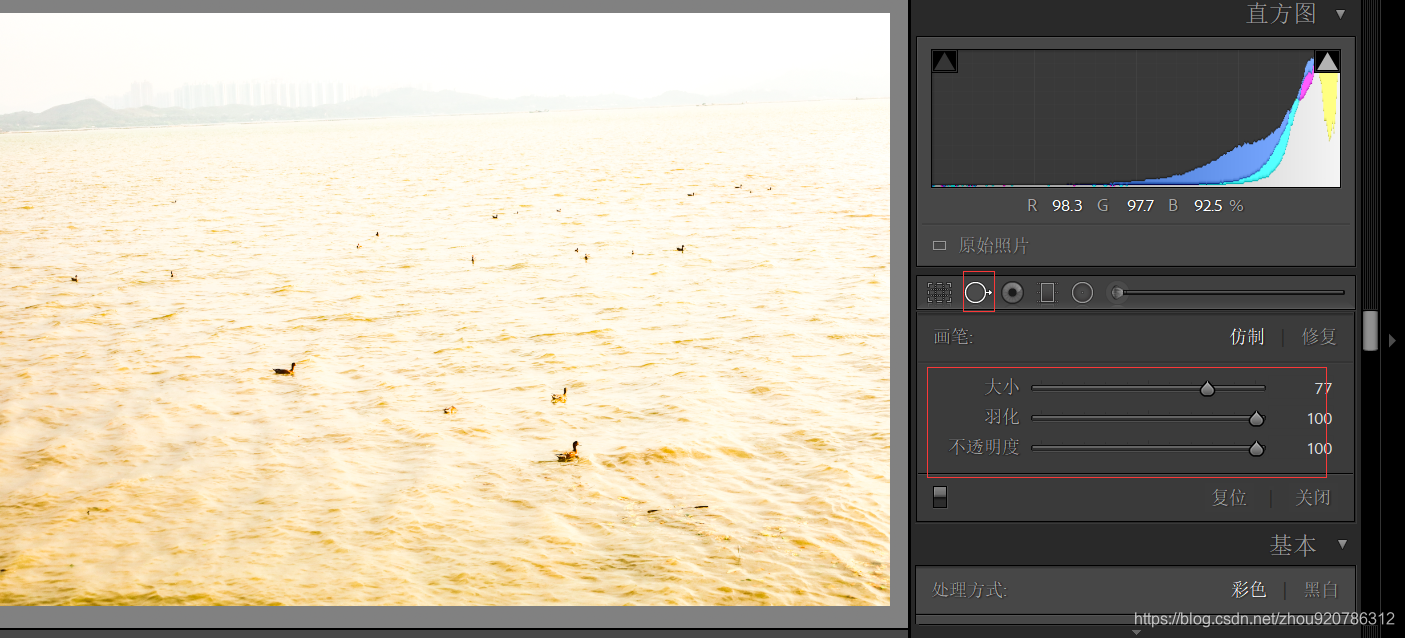Image resolution: width=1405 pixels, height=638 pixels.
Task: Collapse the 基本 panel
Action: [x=1342, y=545]
